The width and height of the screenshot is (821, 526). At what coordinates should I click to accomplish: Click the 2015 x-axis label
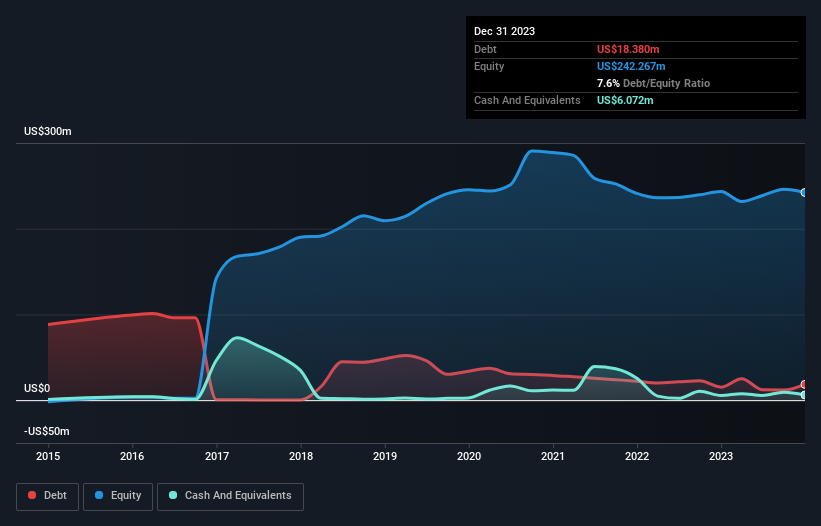tap(48, 456)
